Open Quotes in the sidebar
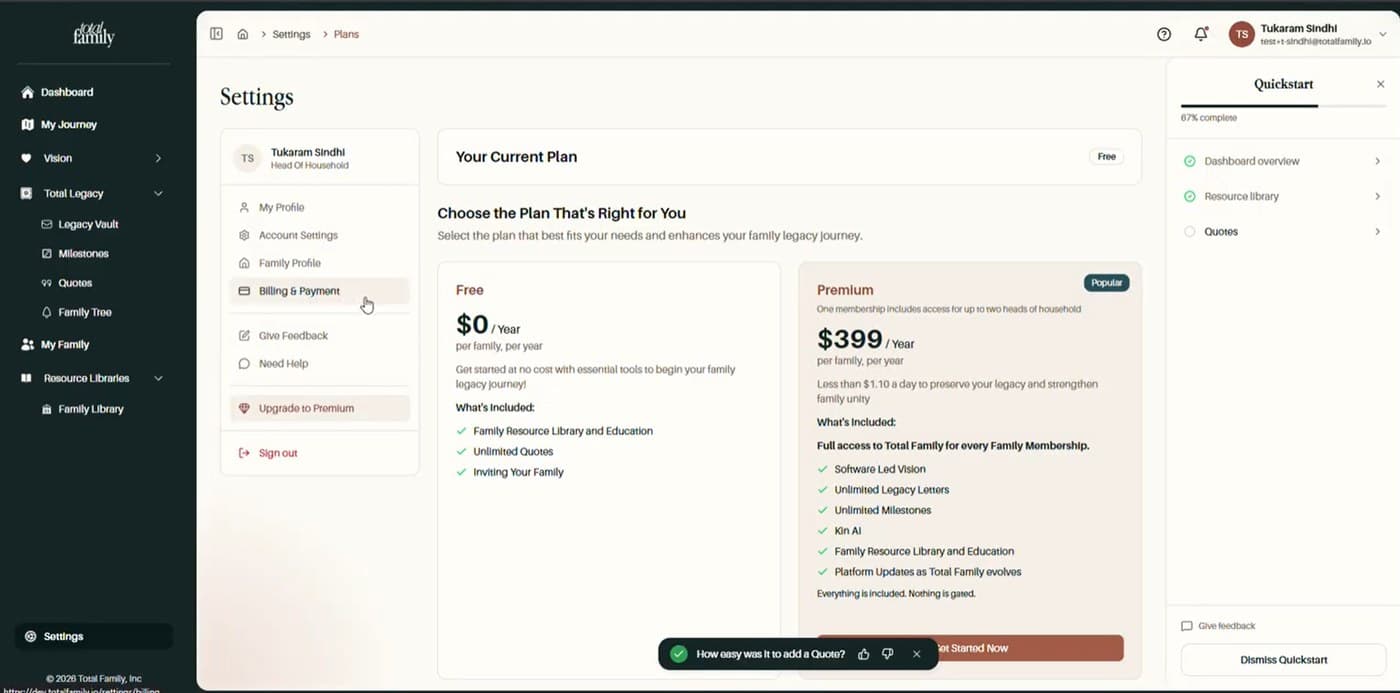This screenshot has height=693, width=1400. click(x=75, y=283)
